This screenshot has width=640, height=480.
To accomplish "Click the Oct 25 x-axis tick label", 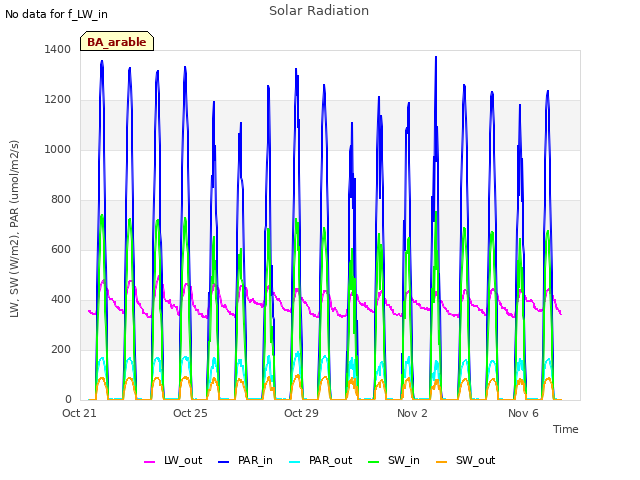I will point(190,413).
